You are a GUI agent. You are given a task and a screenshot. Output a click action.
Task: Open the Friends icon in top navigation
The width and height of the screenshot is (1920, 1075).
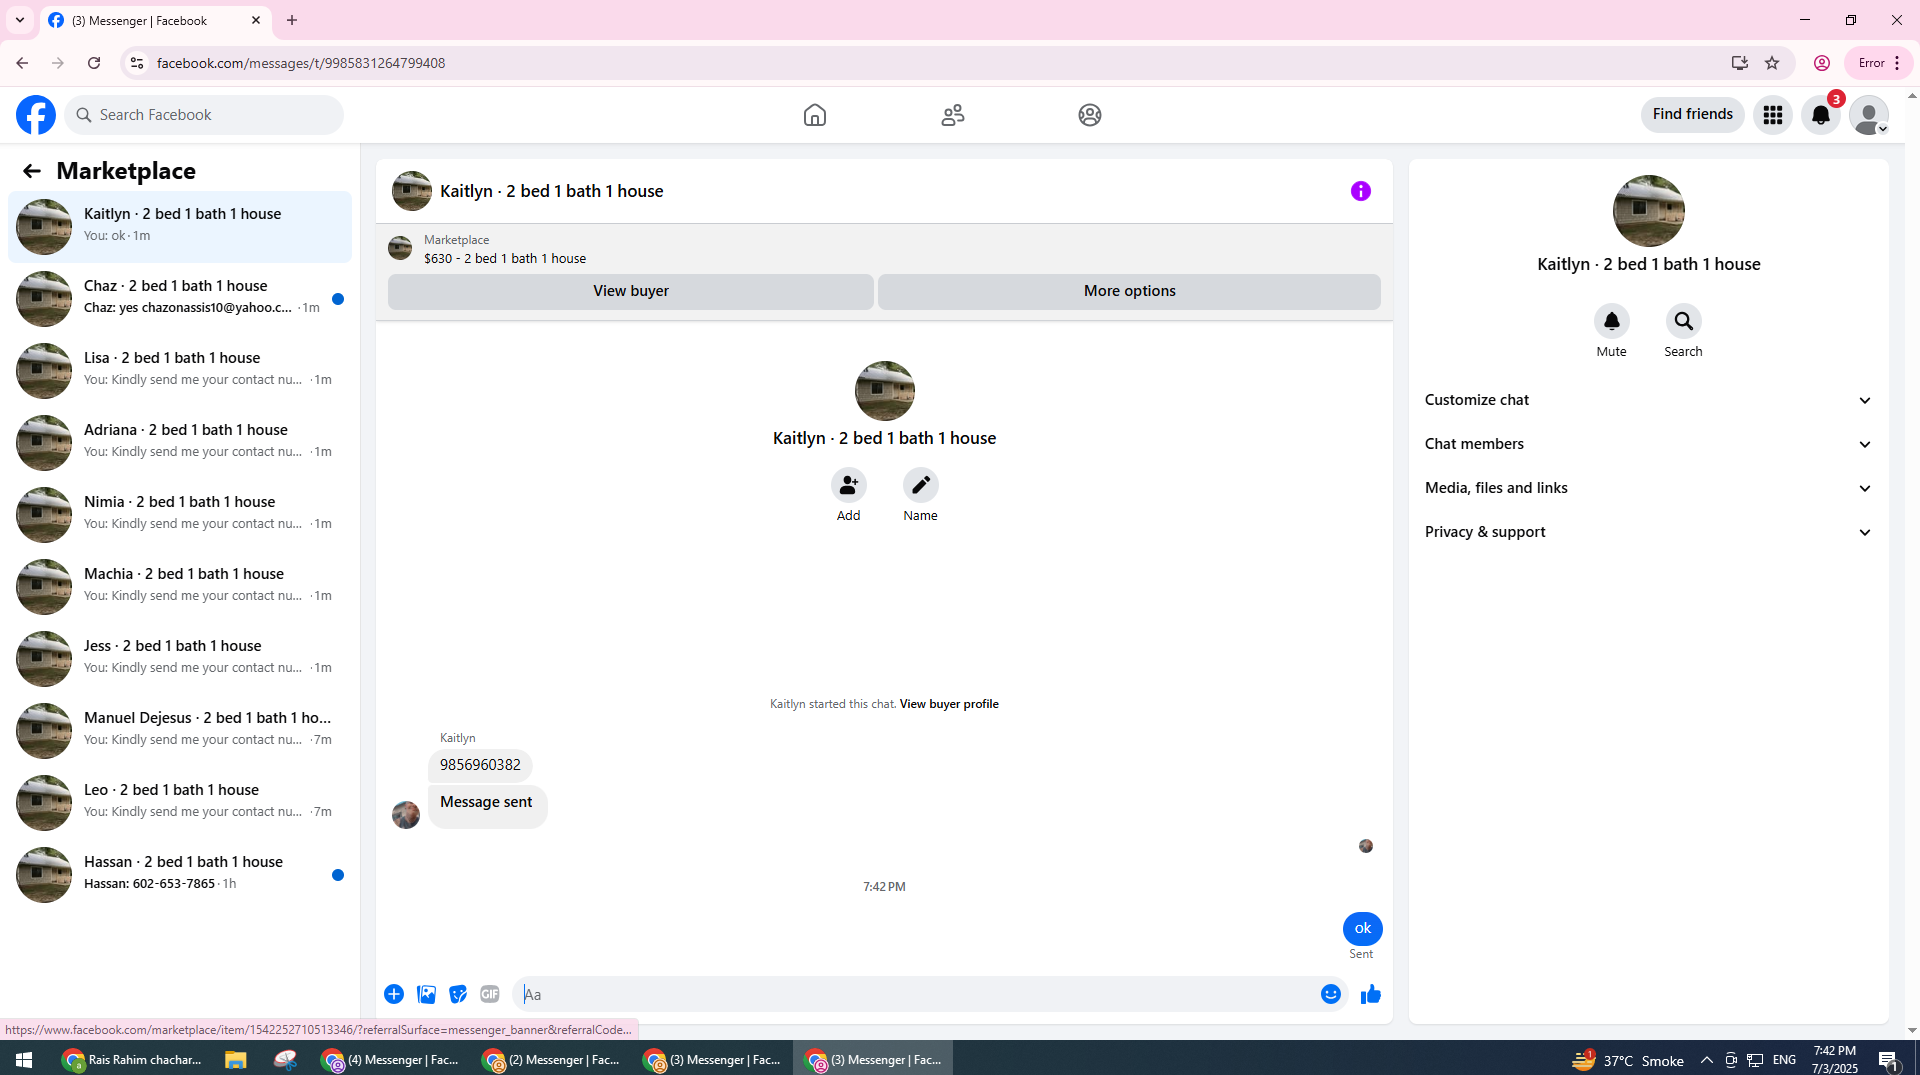(953, 115)
